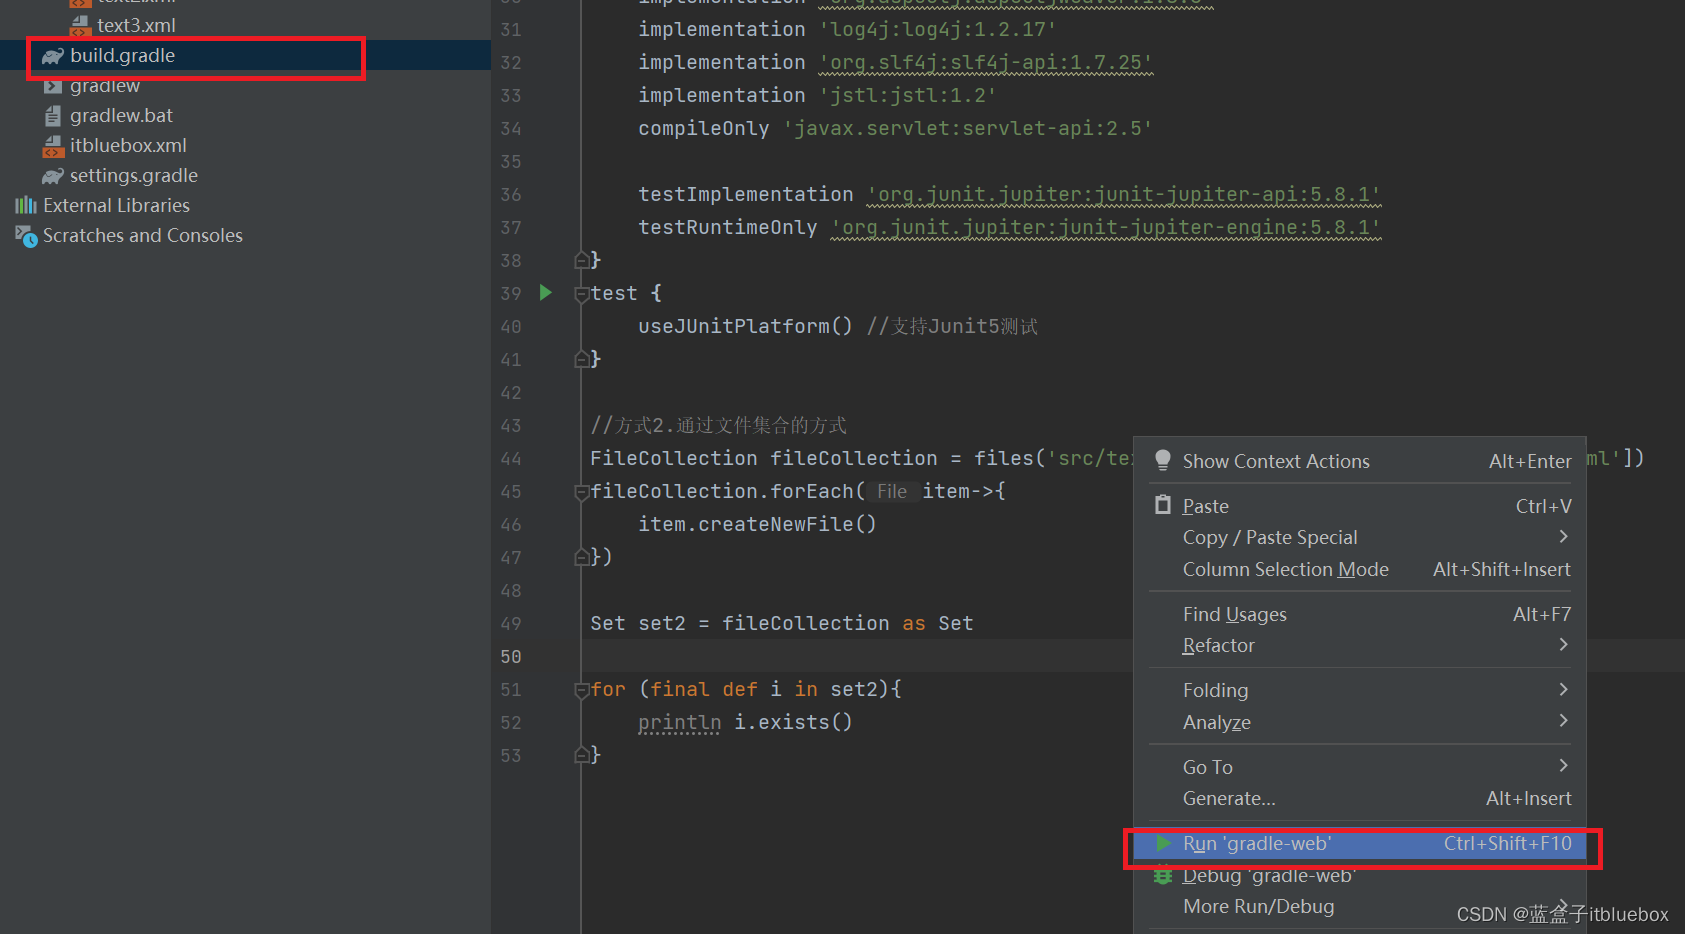Click the lightbulb Context Actions icon

click(1162, 460)
